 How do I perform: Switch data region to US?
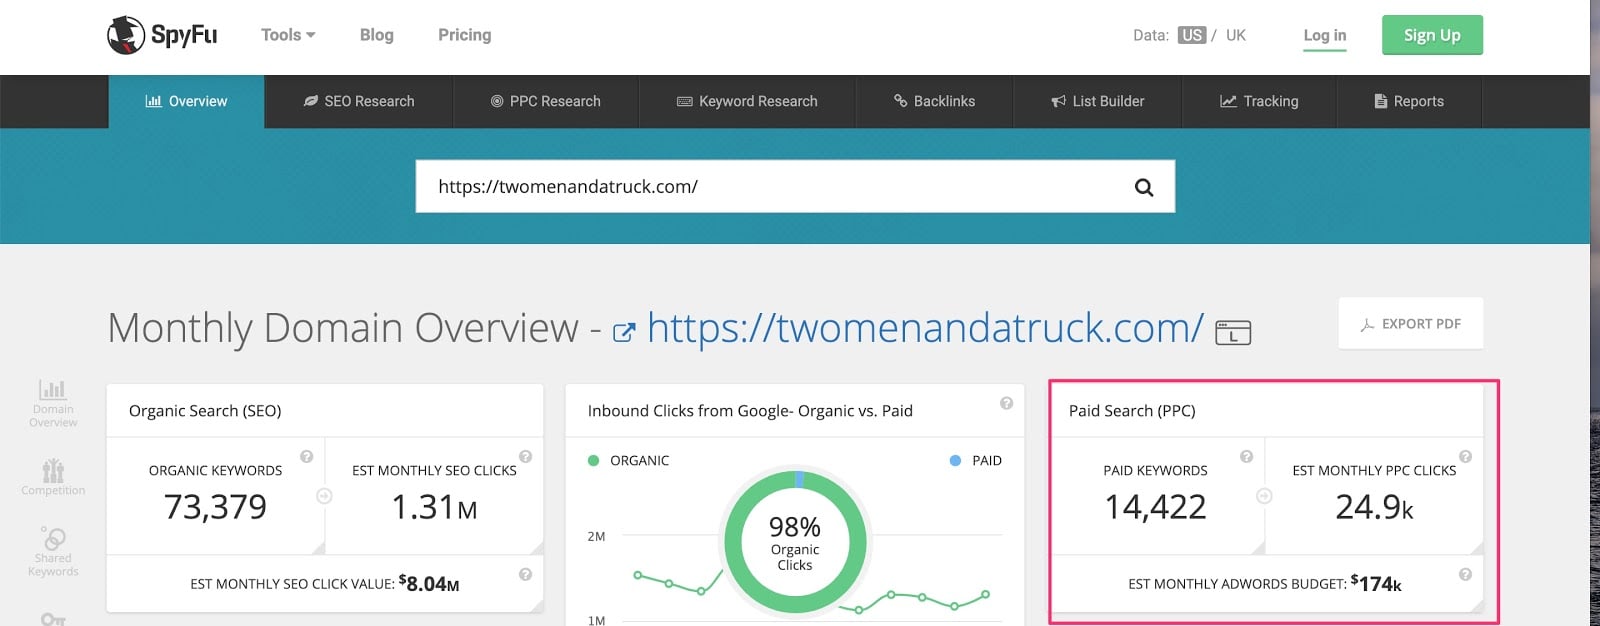[1191, 35]
